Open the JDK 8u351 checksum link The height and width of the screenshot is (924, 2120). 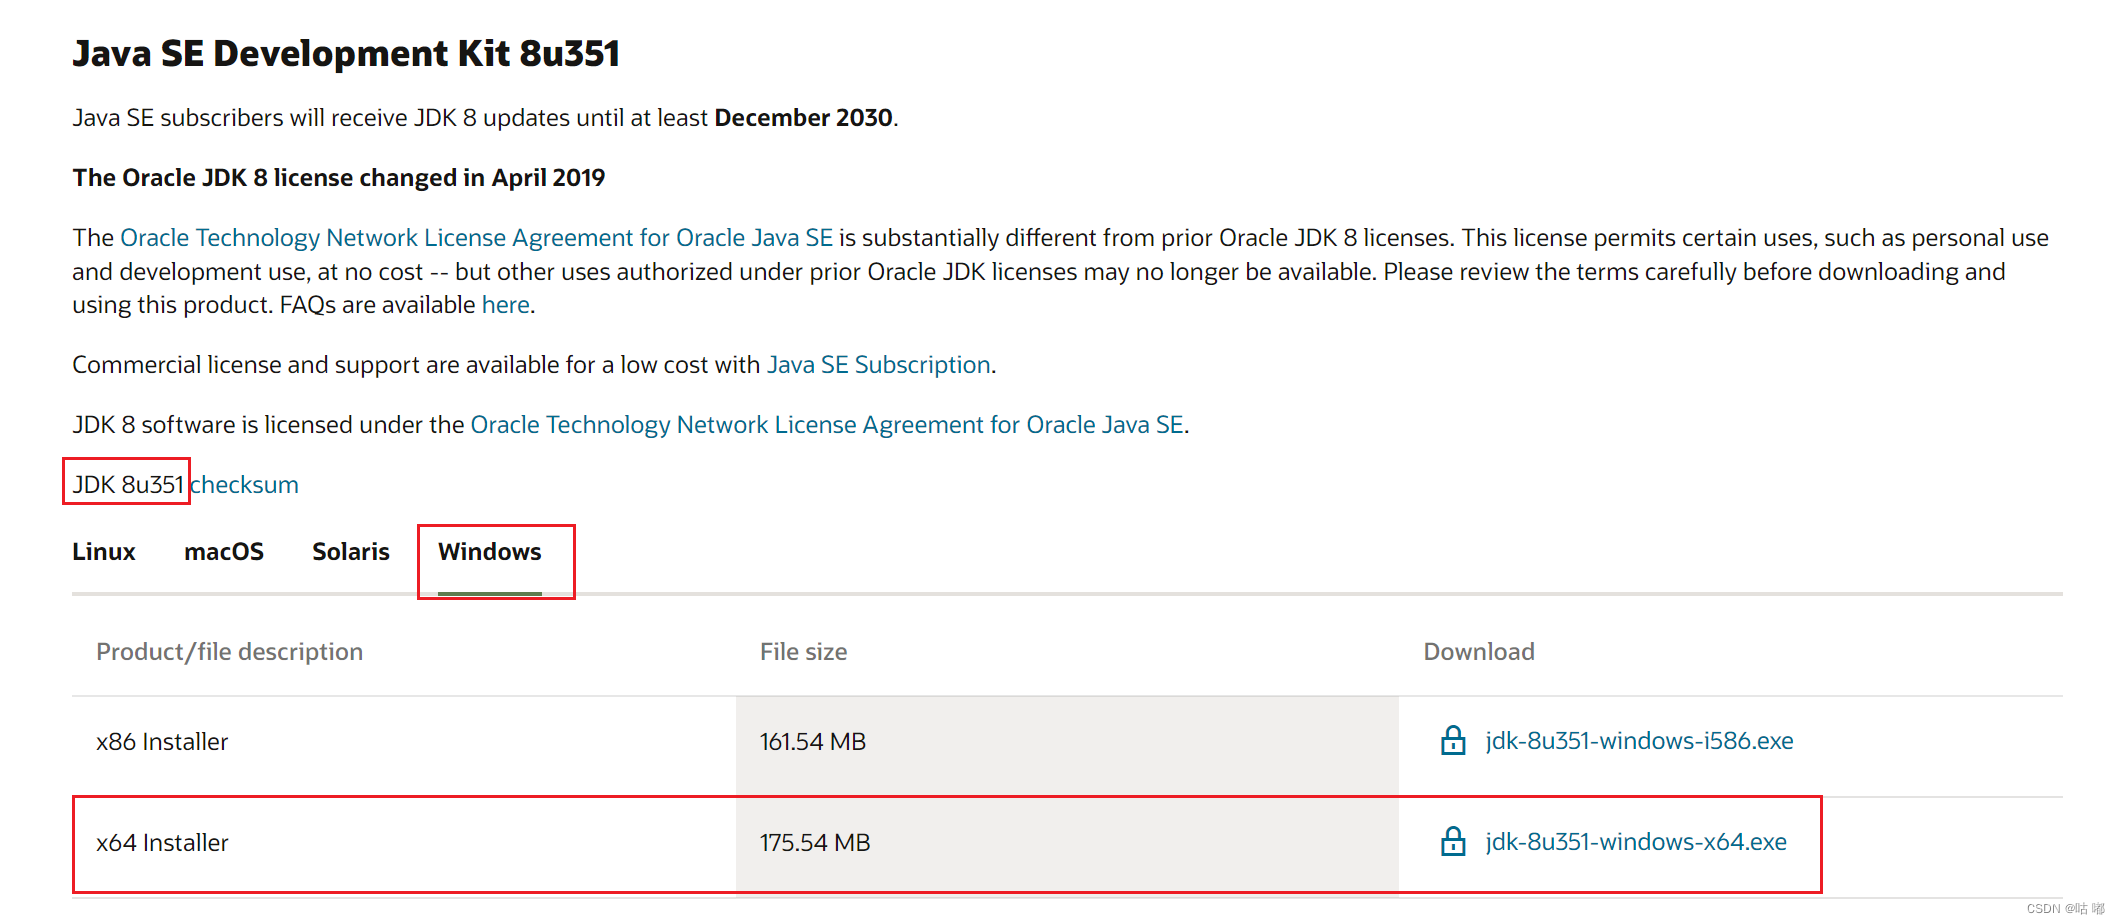244,485
